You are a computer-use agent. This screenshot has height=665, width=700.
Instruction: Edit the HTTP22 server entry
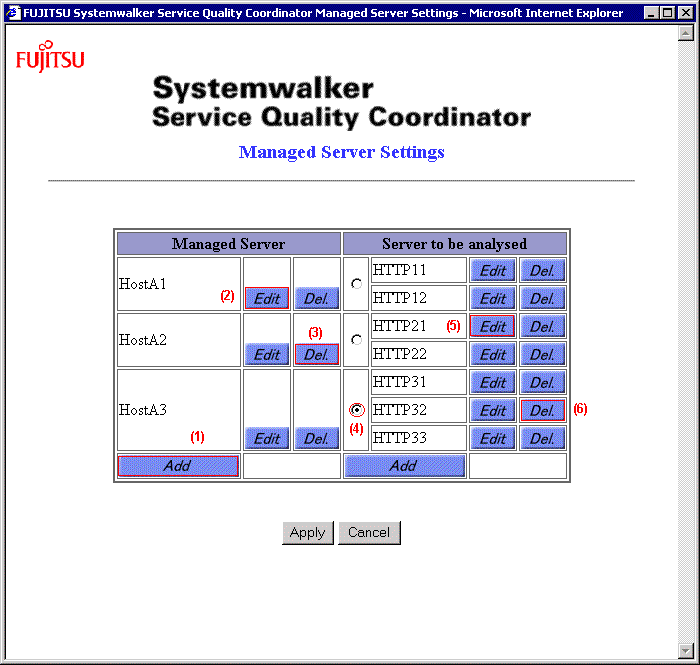click(x=492, y=354)
